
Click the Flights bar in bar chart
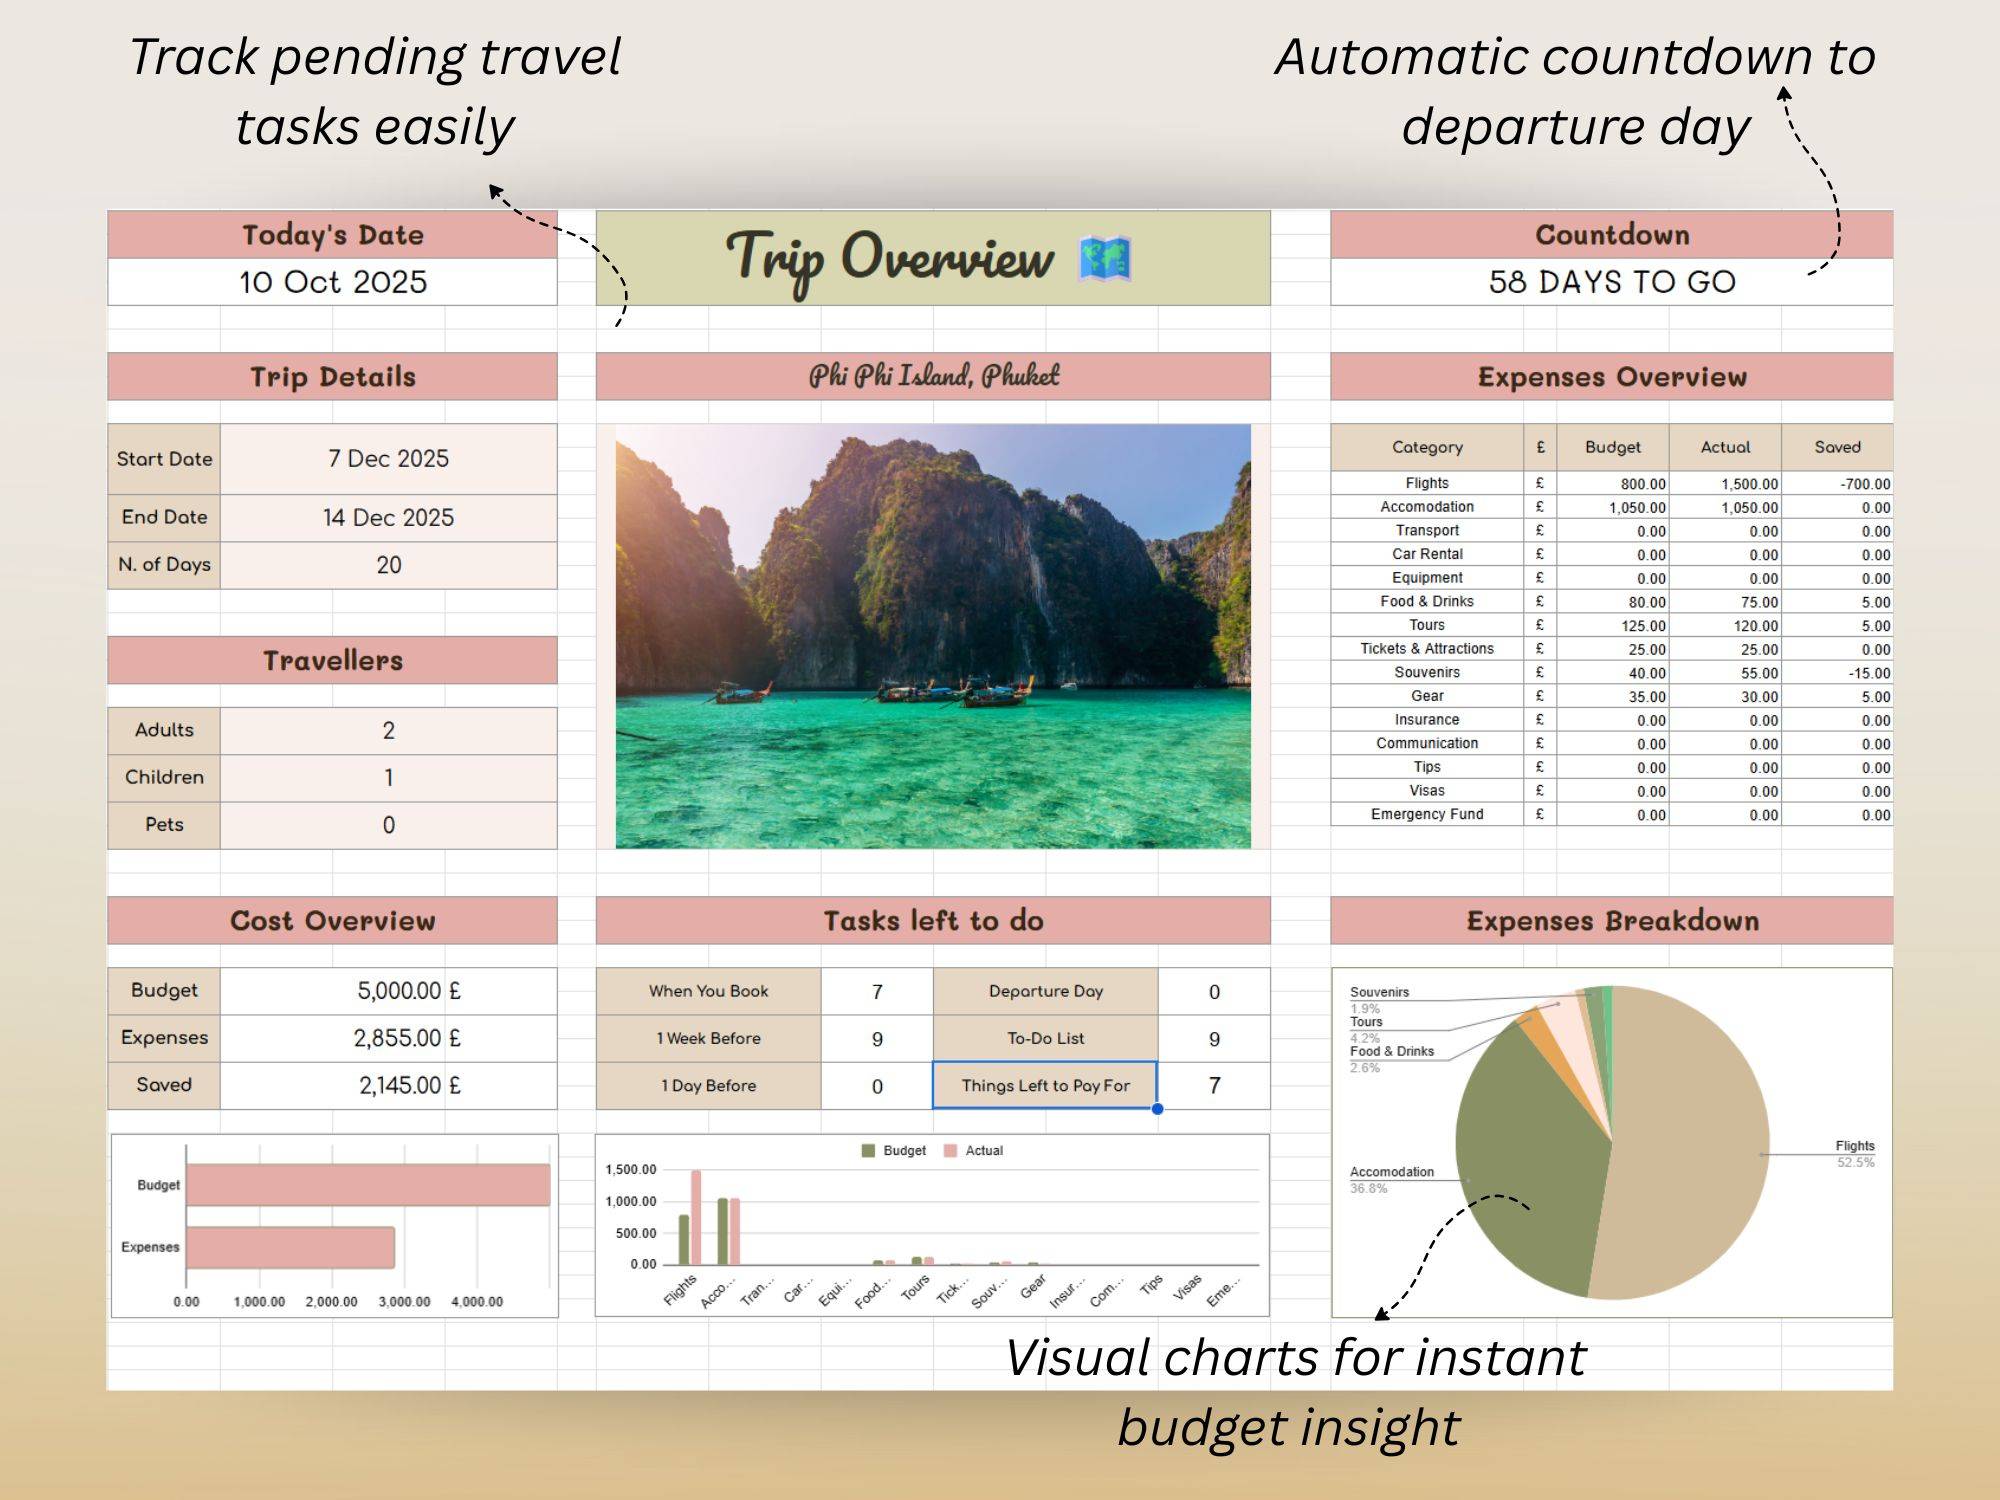point(696,1217)
